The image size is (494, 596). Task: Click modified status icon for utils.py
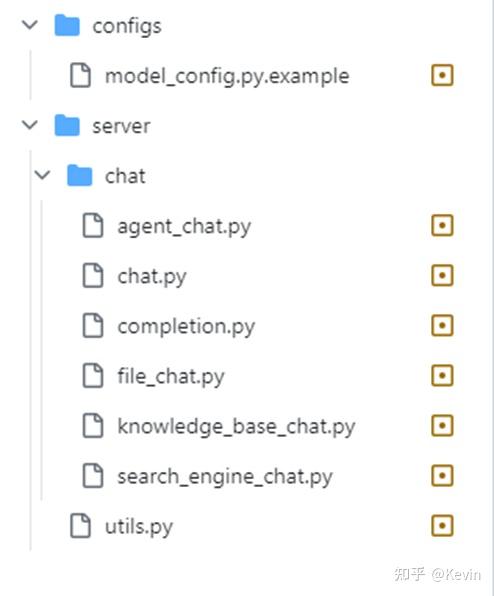[x=442, y=525]
